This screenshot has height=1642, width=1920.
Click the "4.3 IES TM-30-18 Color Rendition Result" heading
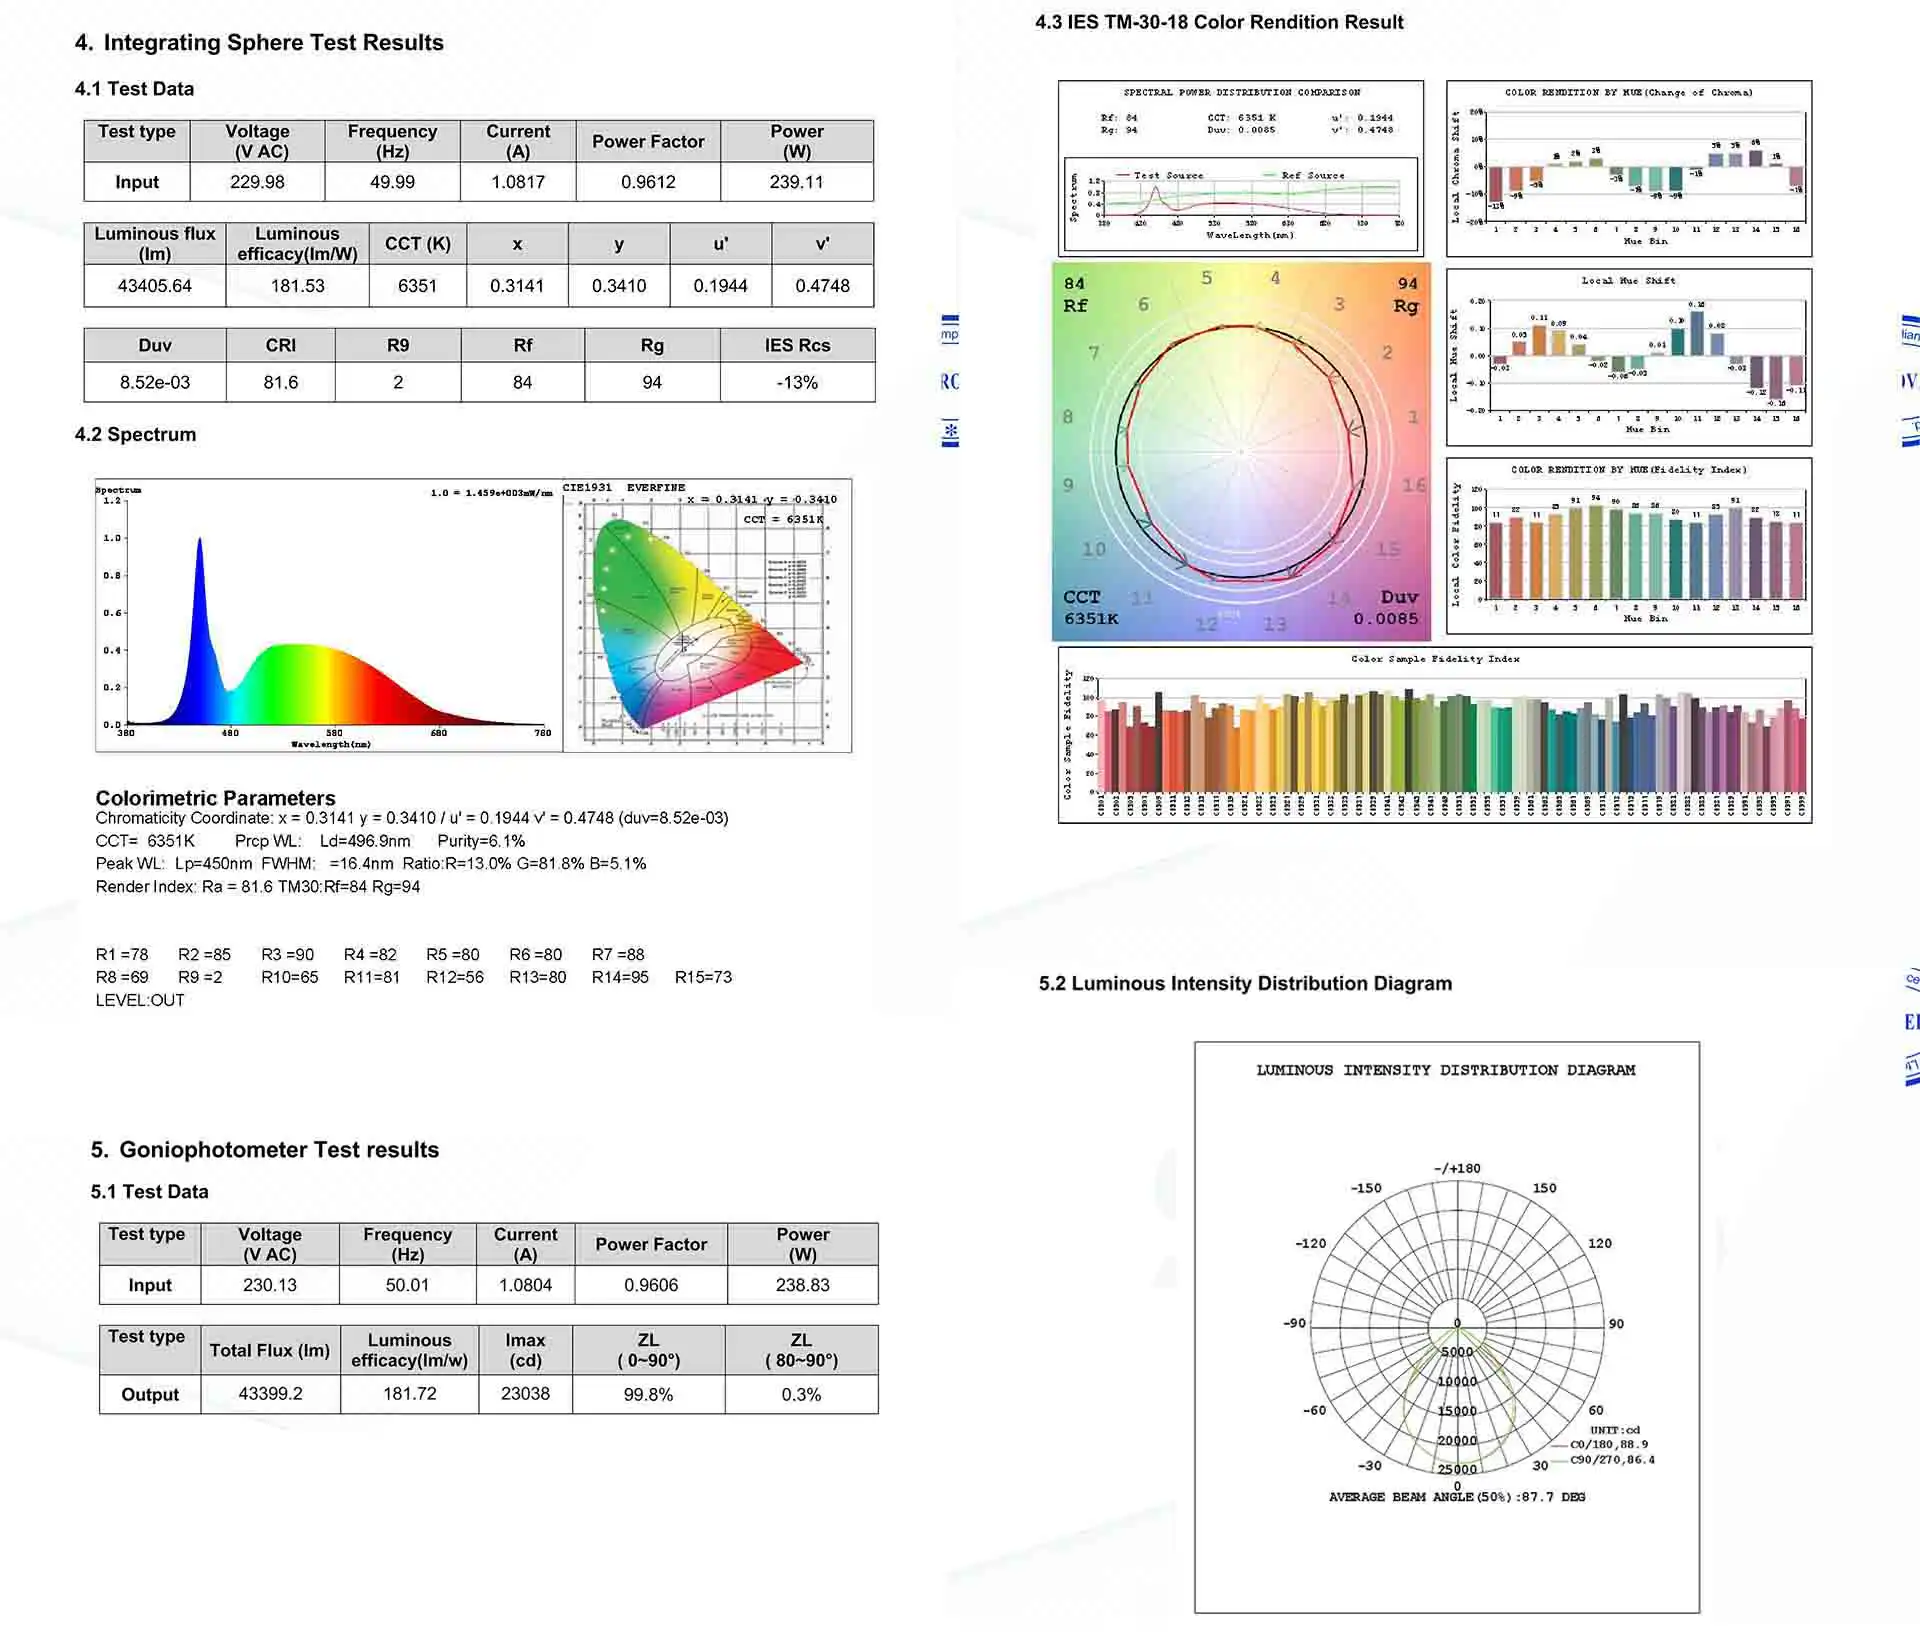click(x=1219, y=22)
